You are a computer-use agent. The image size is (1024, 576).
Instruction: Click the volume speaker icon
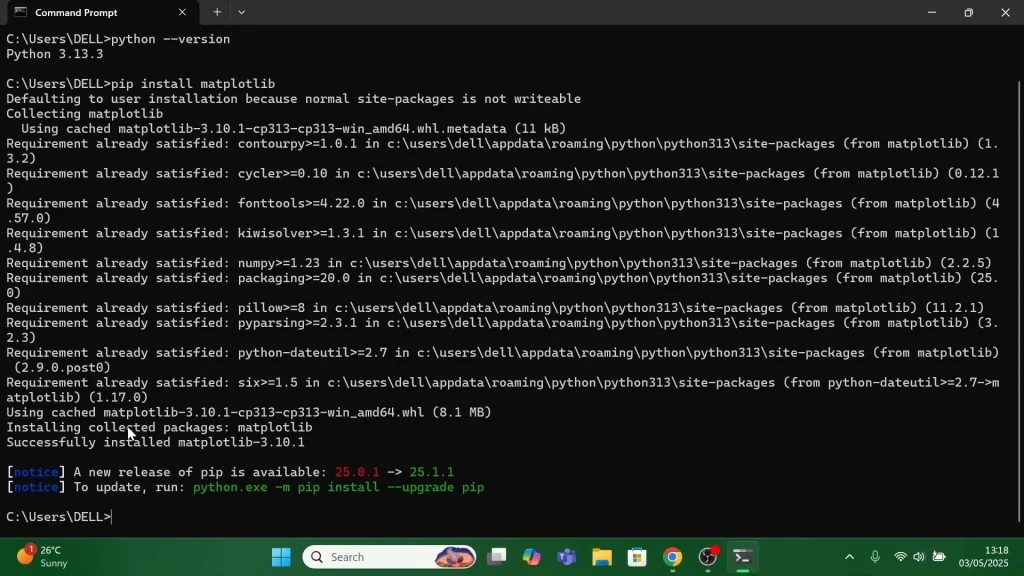coord(919,557)
